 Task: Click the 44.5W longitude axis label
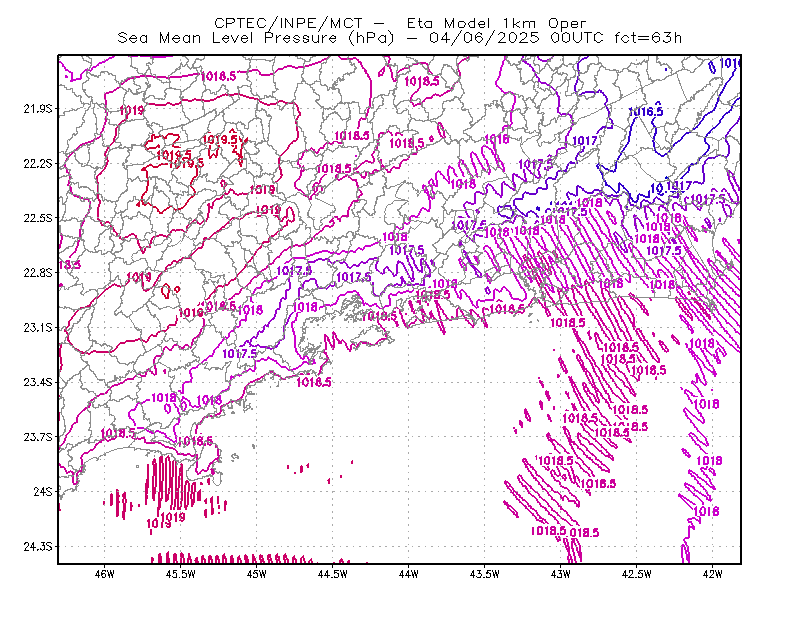click(333, 574)
